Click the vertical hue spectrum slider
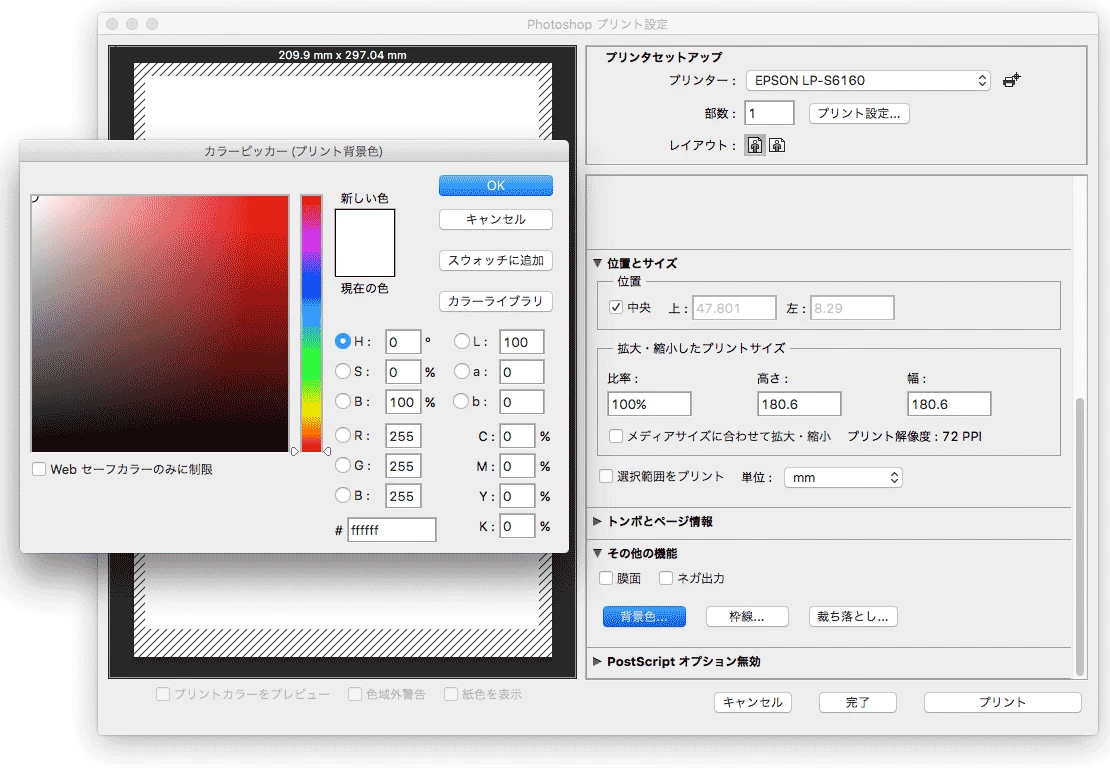Image resolution: width=1110 pixels, height=771 pixels. tap(311, 324)
